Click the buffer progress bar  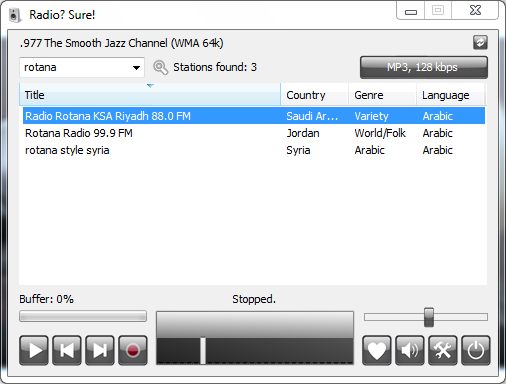[x=83, y=316]
